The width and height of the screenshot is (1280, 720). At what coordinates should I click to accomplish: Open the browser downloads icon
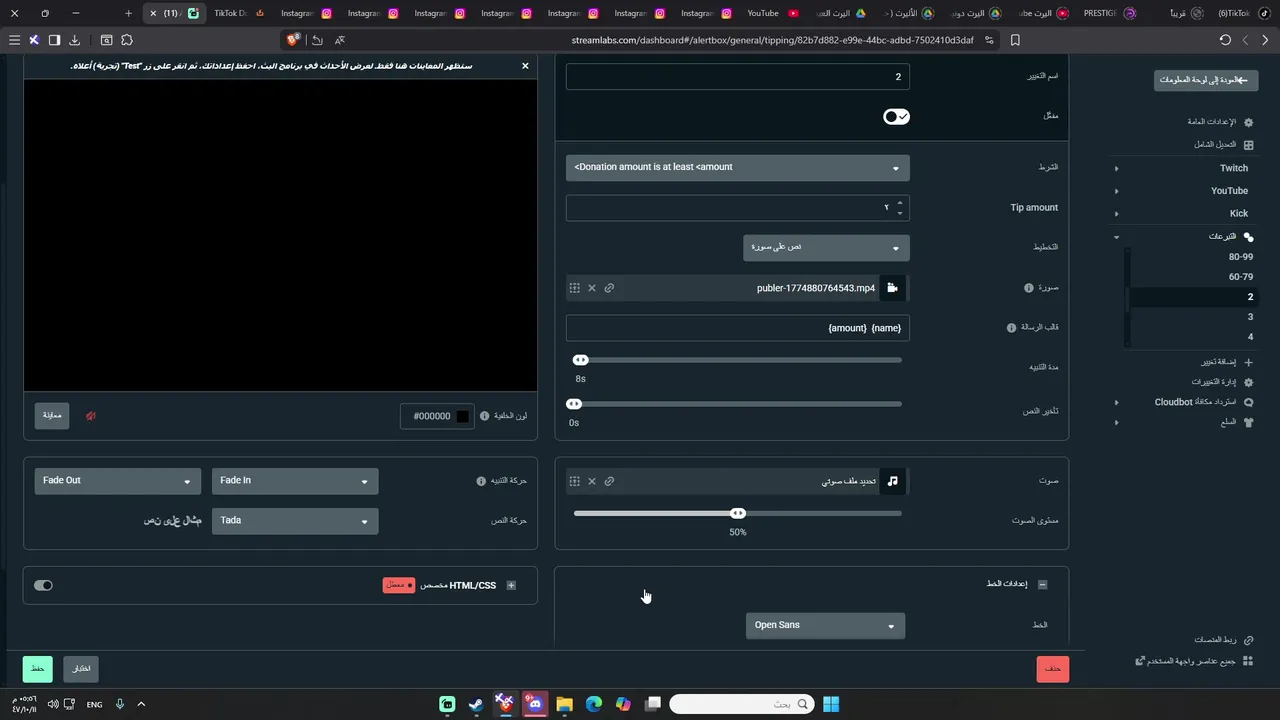tap(74, 40)
